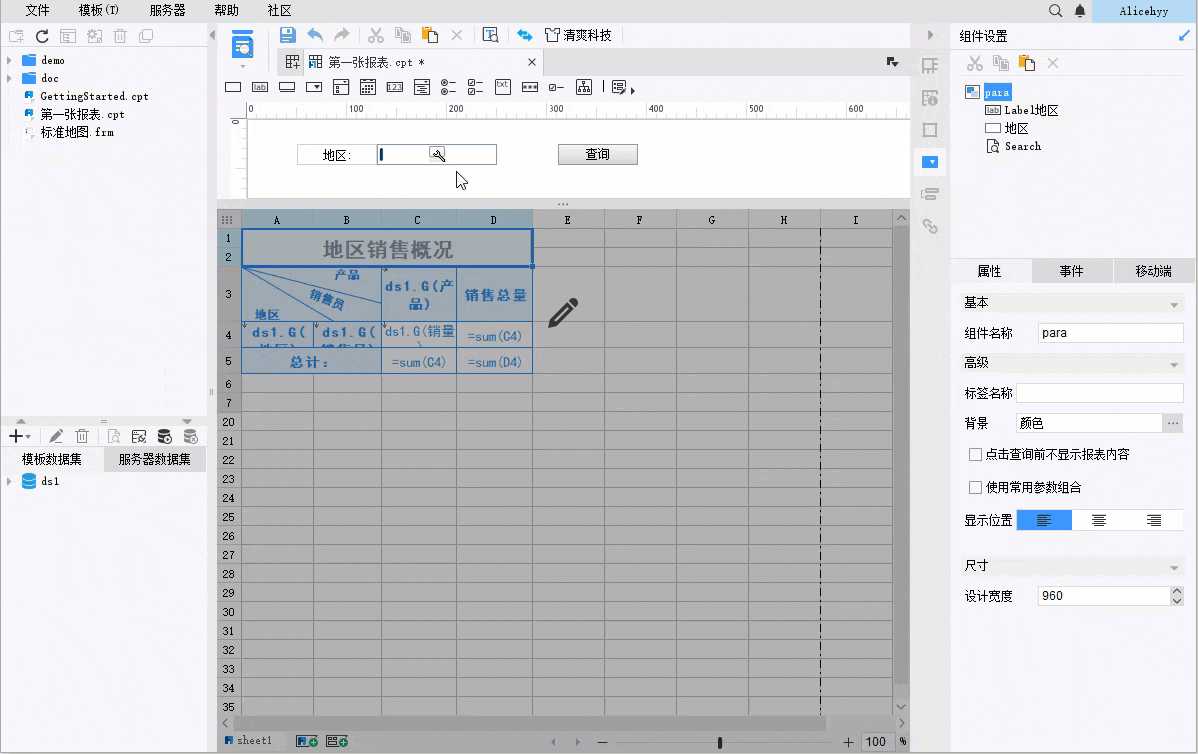Enable '点击查询前不显示报表内容' checkbox
The width and height of the screenshot is (1198, 754).
pyautogui.click(x=975, y=455)
